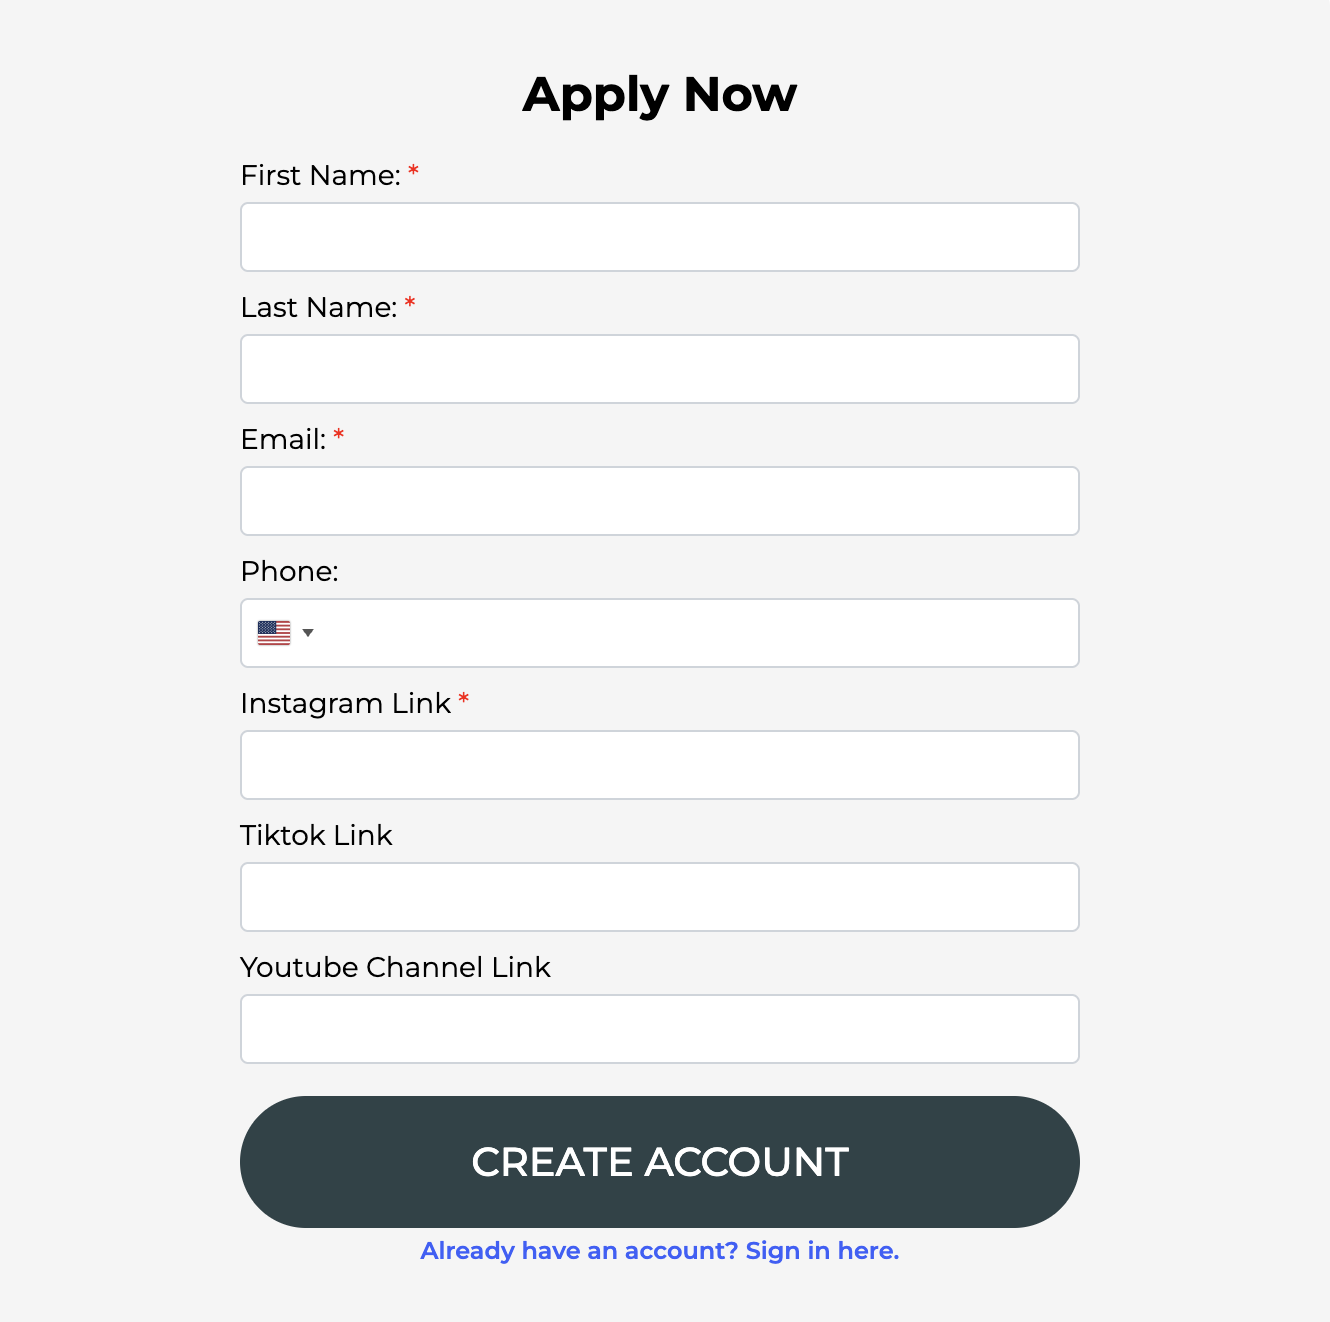1330x1322 pixels.
Task: Select the Youtube Channel Link text box
Action: click(660, 1029)
